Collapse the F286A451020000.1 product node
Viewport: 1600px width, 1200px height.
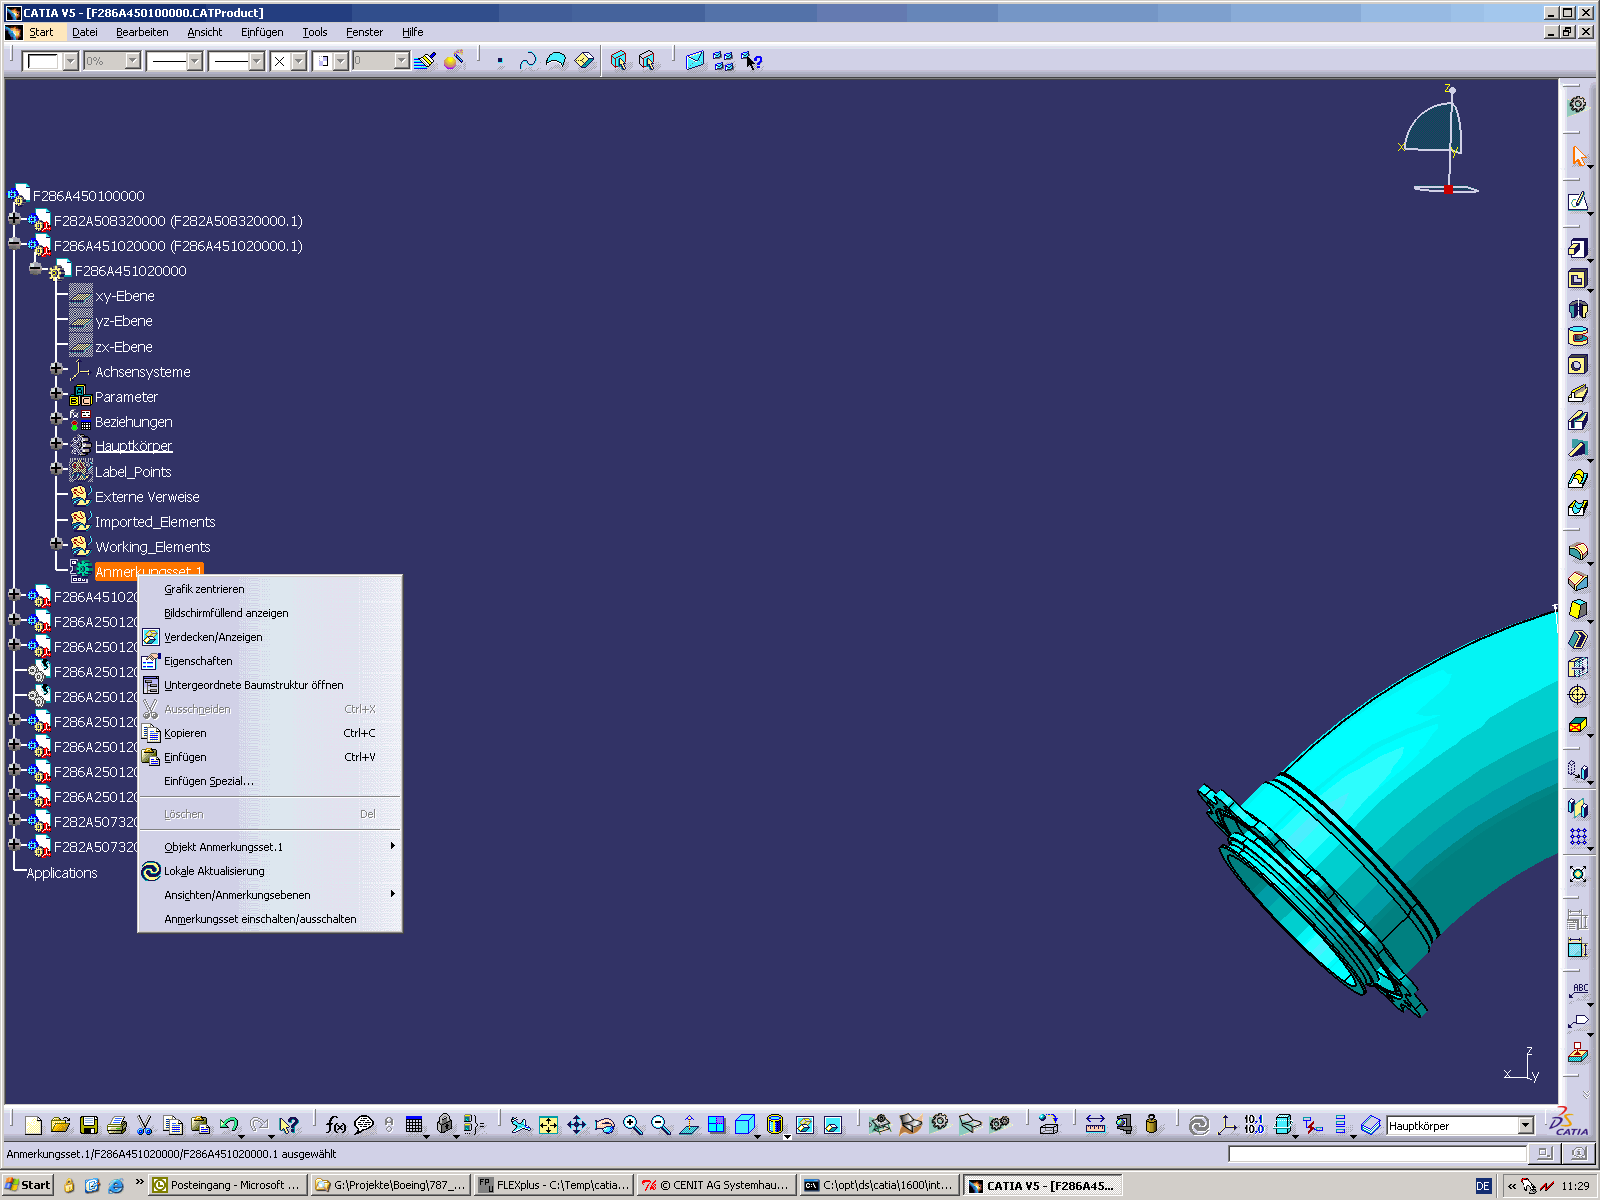[x=14, y=244]
